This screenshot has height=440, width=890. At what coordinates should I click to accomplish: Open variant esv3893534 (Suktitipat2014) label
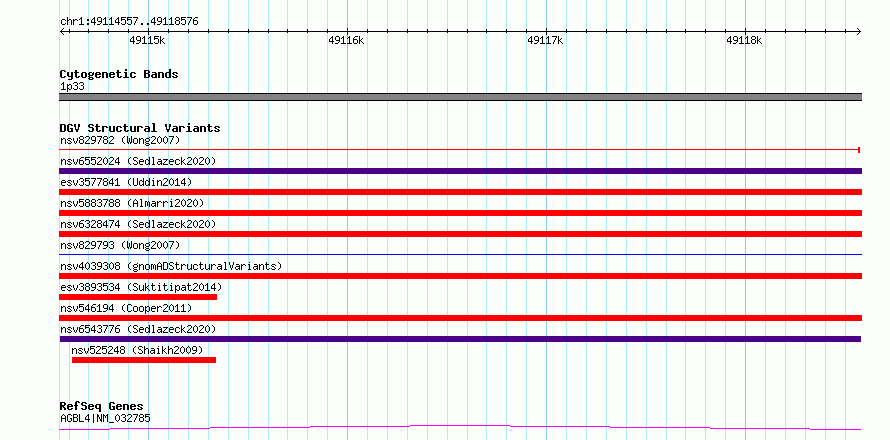click(x=141, y=287)
